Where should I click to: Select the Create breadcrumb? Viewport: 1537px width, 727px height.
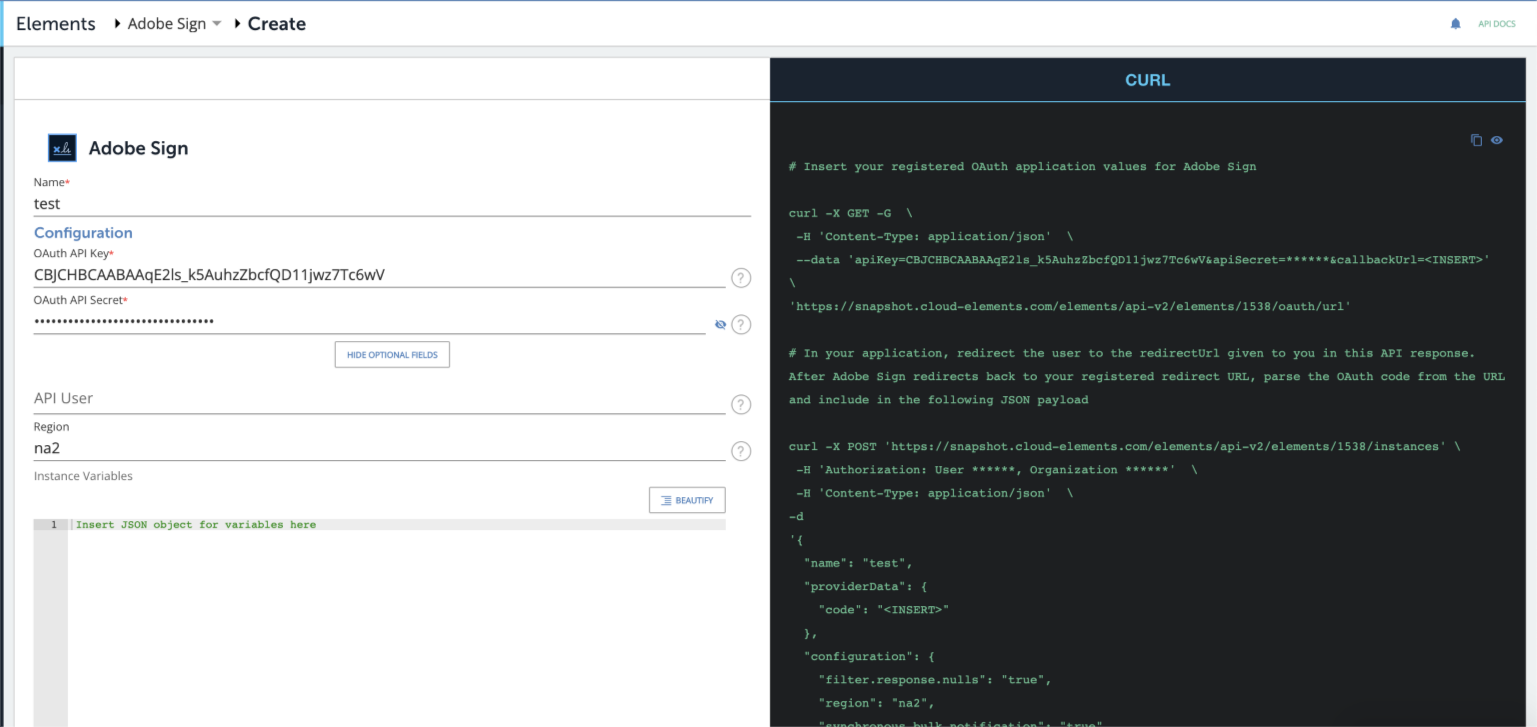(277, 24)
